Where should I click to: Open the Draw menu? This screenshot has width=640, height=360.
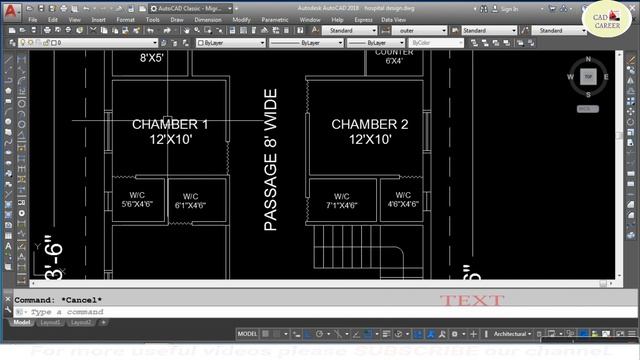pos(177,20)
